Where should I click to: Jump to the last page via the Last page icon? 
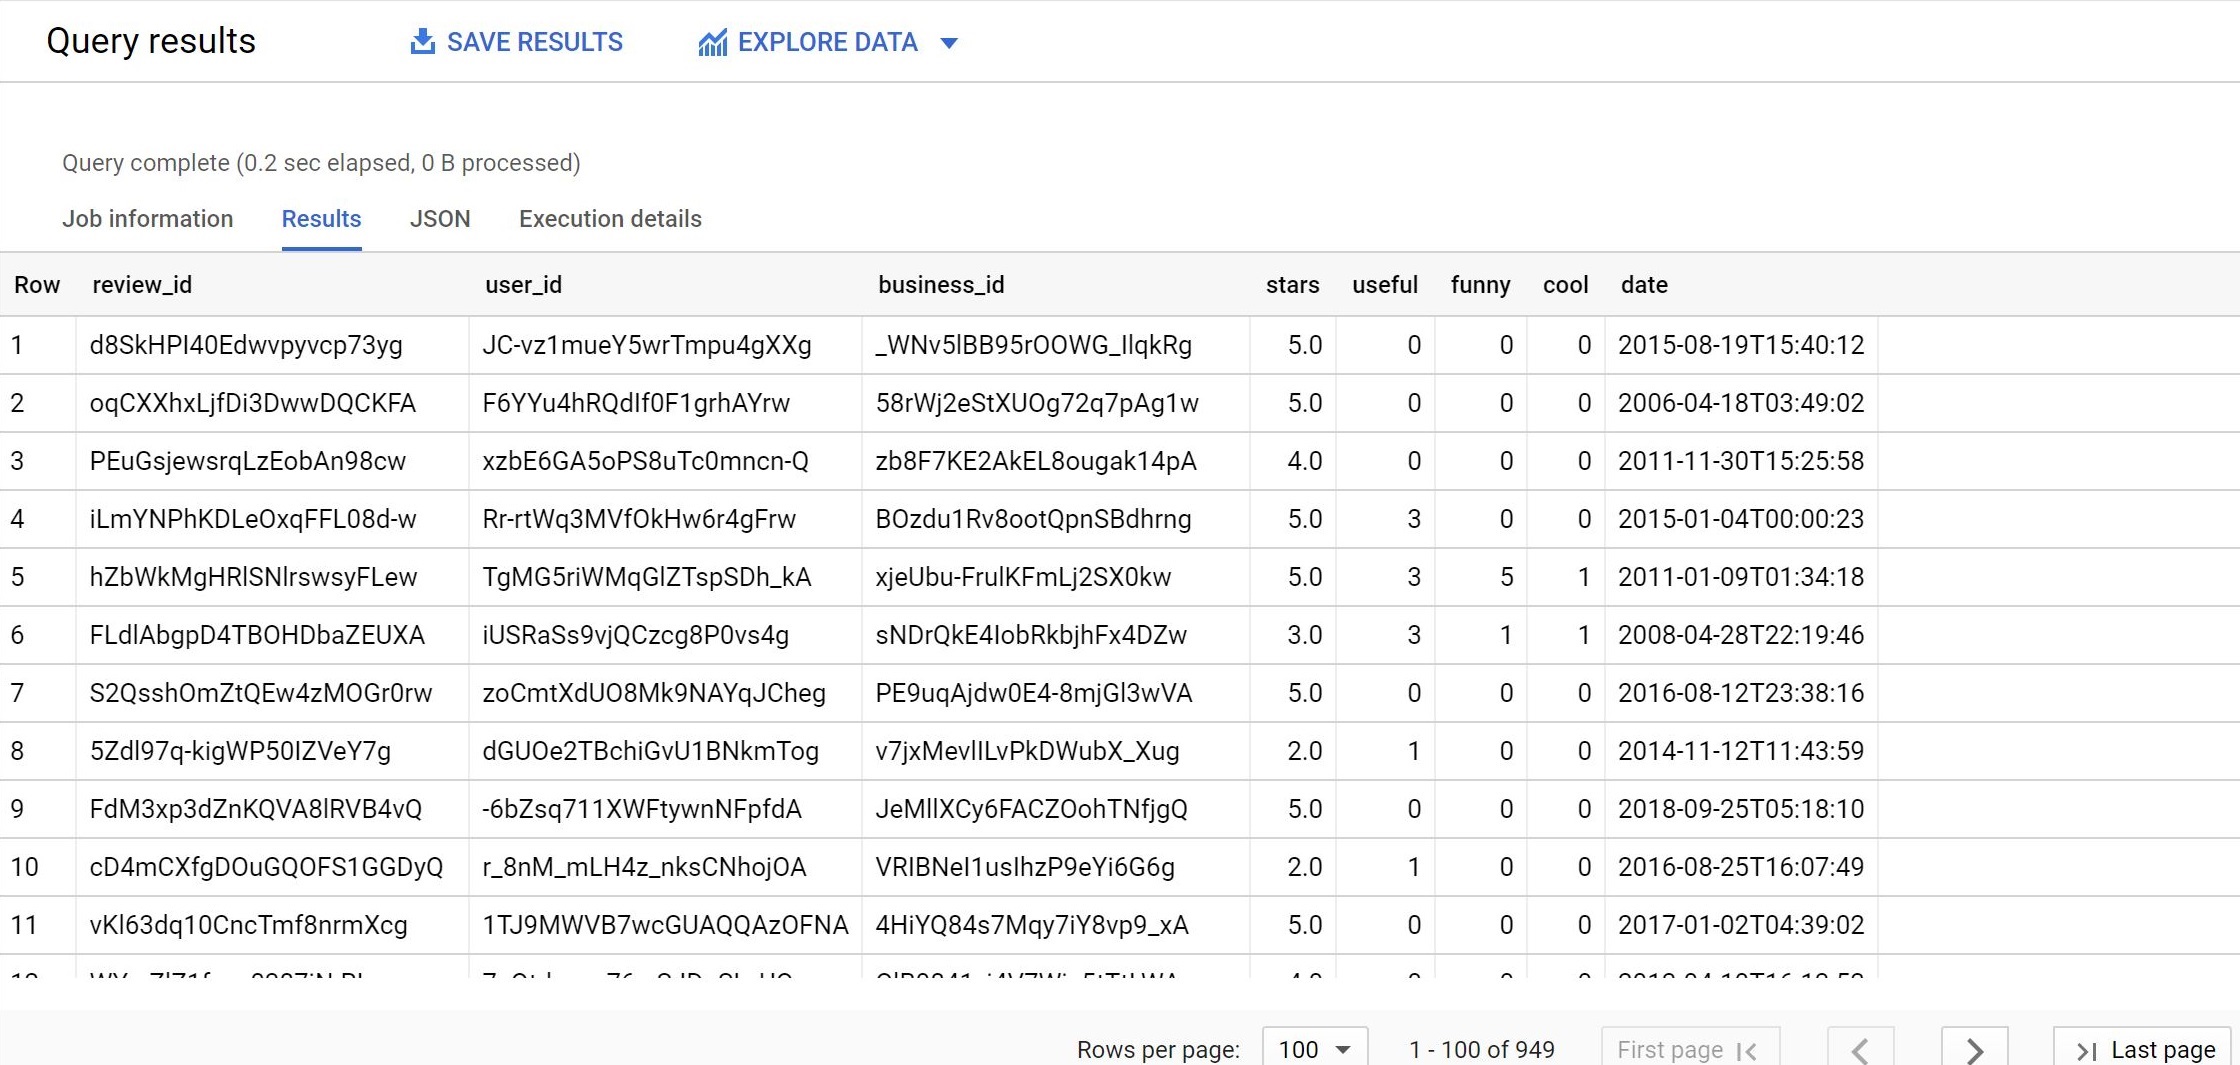click(2089, 1050)
